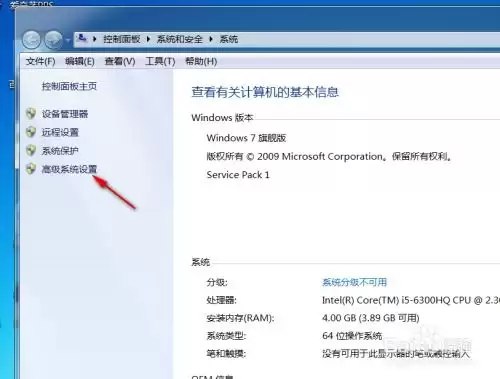Select 系统和安全 in the breadcrumb

(180, 39)
